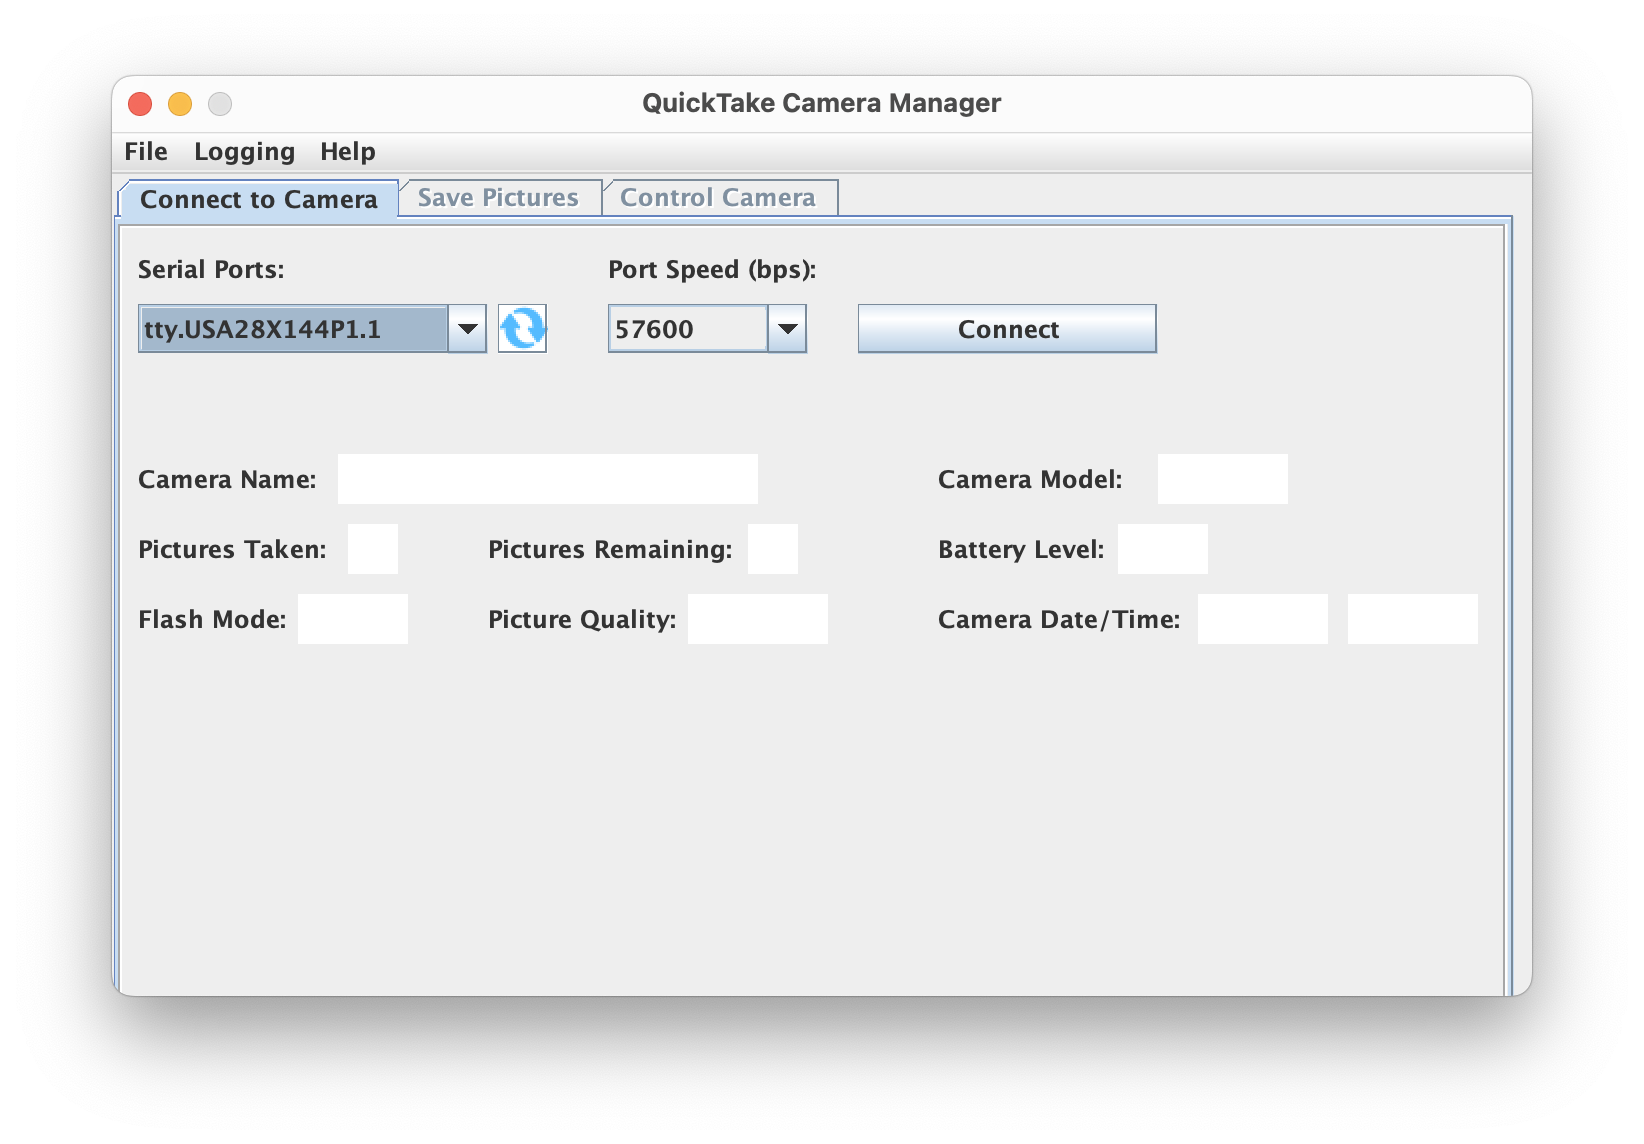Switch to the Save Pictures tab
The height and width of the screenshot is (1144, 1644).
[498, 198]
